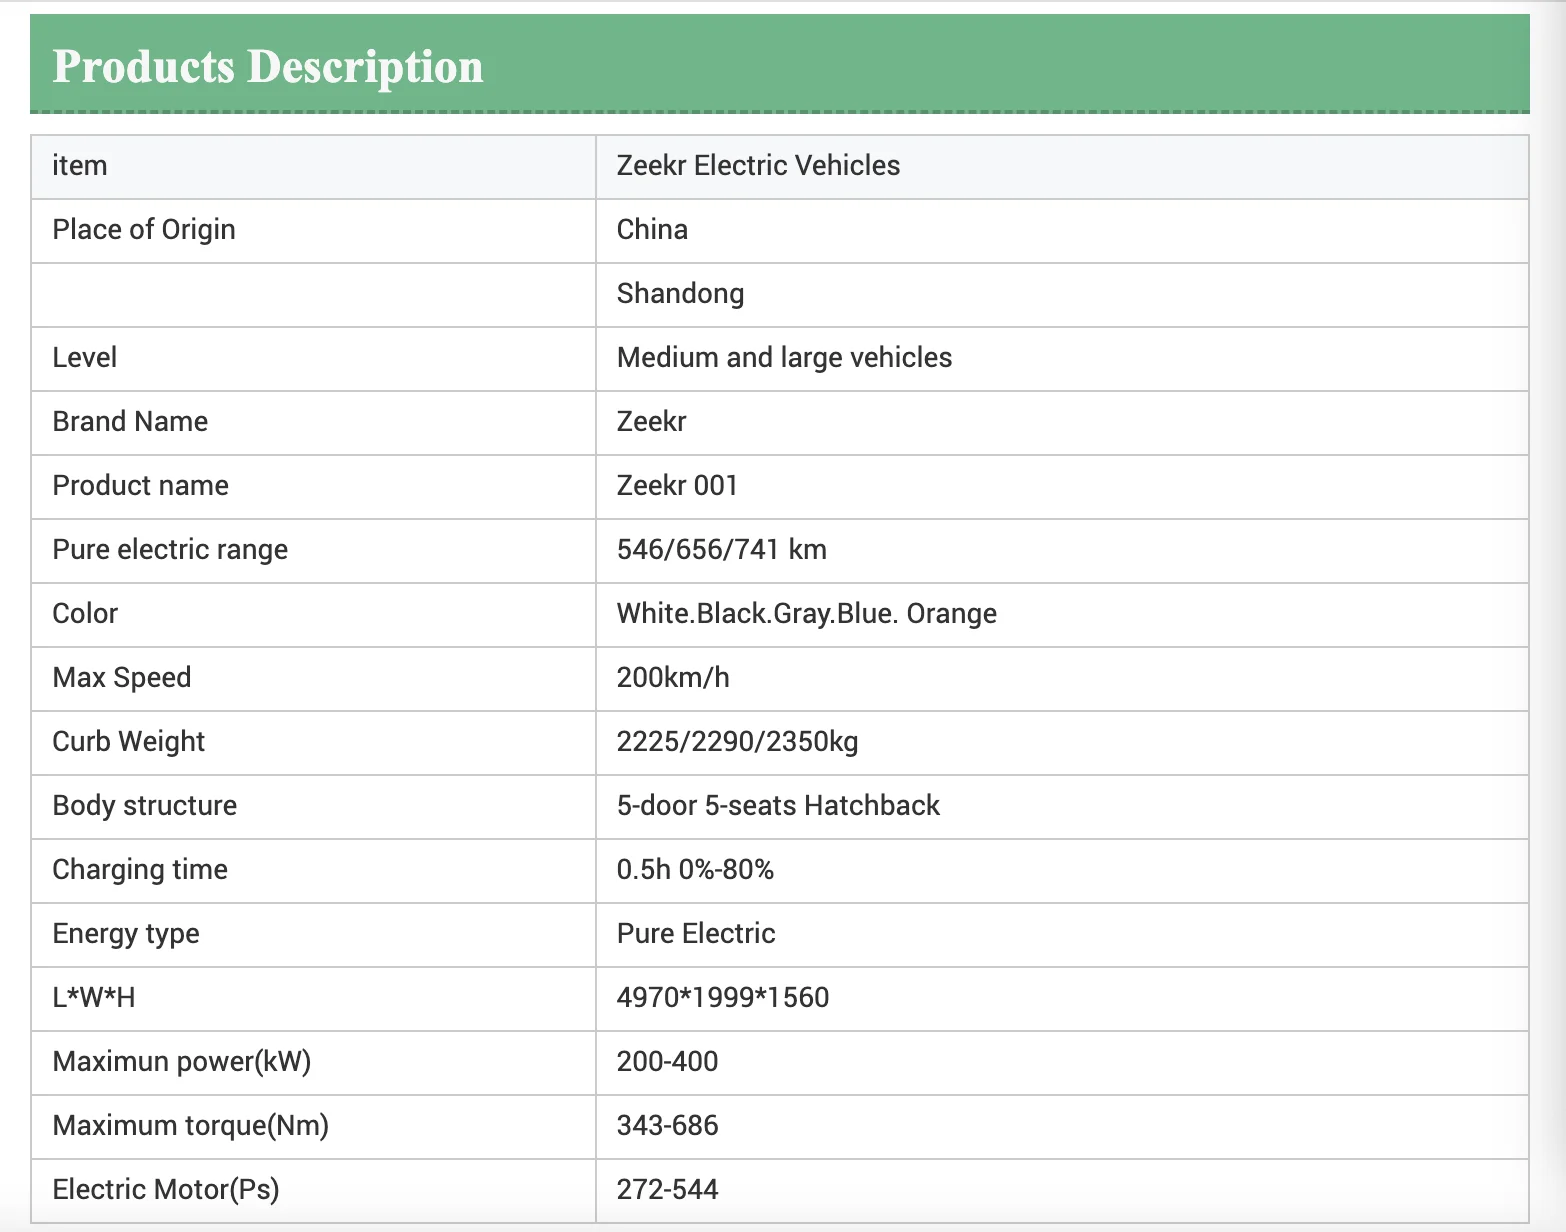Select the 546/656/741 km range value
The image size is (1566, 1232).
[721, 550]
